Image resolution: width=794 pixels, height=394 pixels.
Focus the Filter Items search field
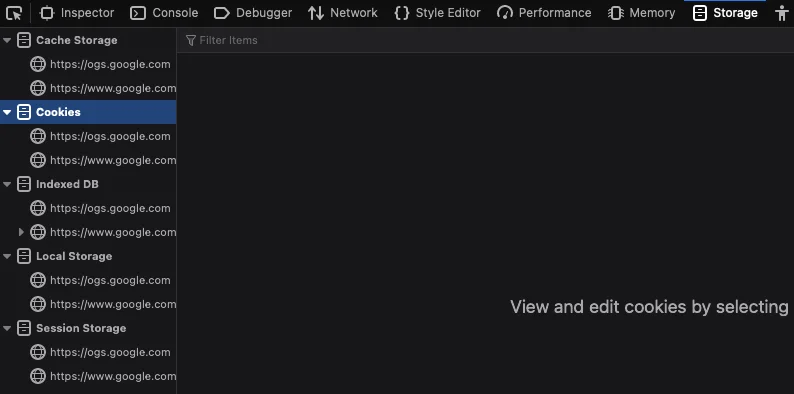485,40
